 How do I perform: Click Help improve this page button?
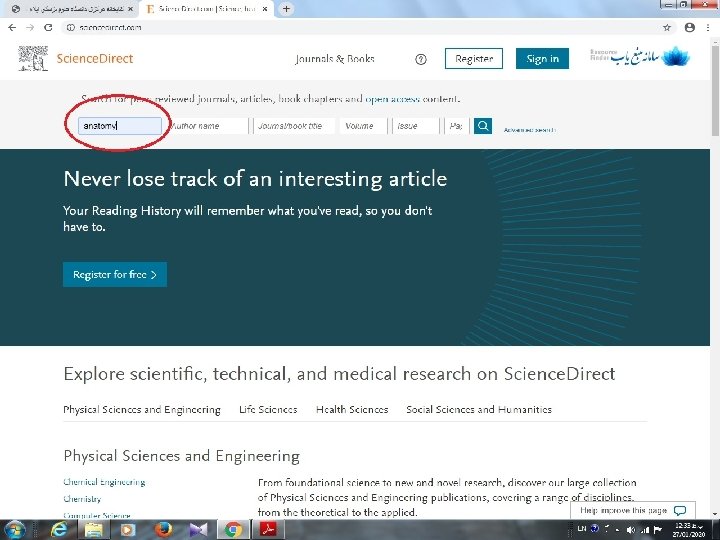633,511
